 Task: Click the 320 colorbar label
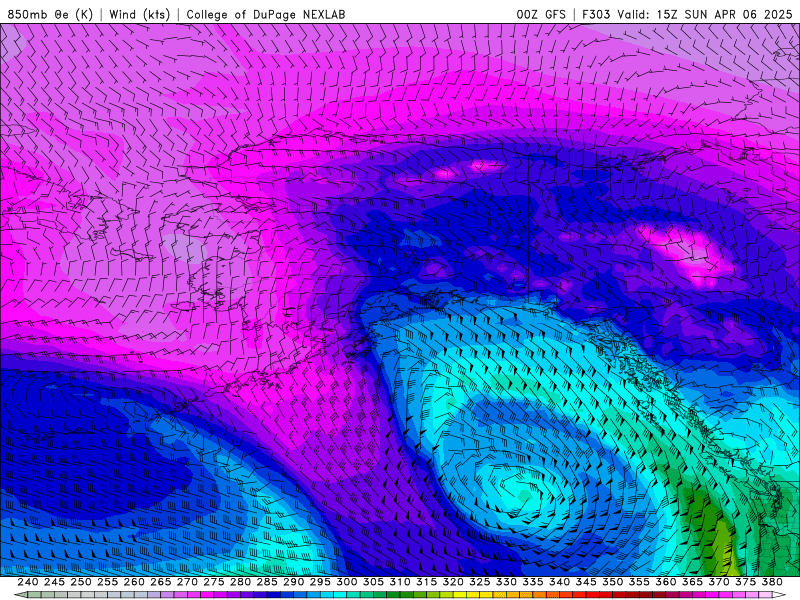tap(453, 582)
